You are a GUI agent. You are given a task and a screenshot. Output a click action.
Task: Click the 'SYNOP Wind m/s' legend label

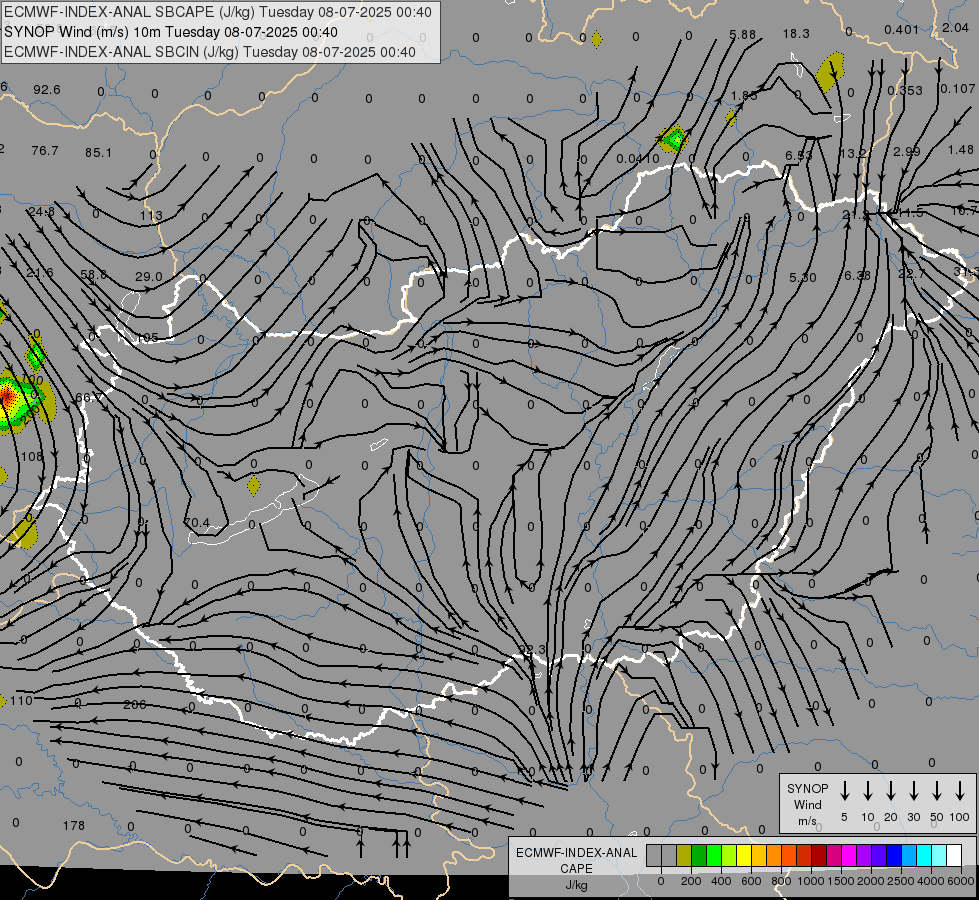(x=807, y=804)
